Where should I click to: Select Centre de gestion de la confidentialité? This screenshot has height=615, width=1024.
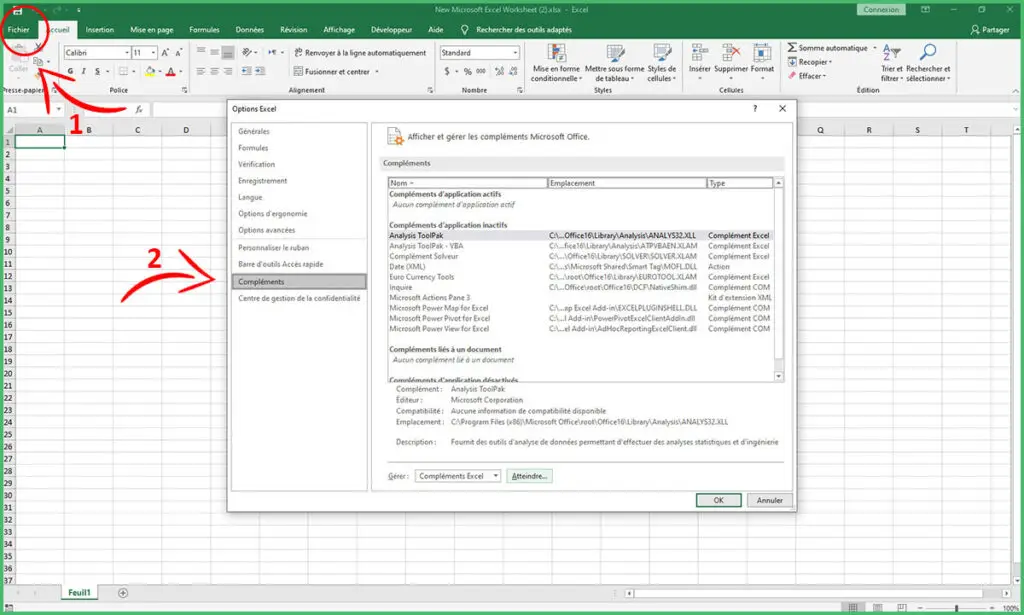pos(299,298)
